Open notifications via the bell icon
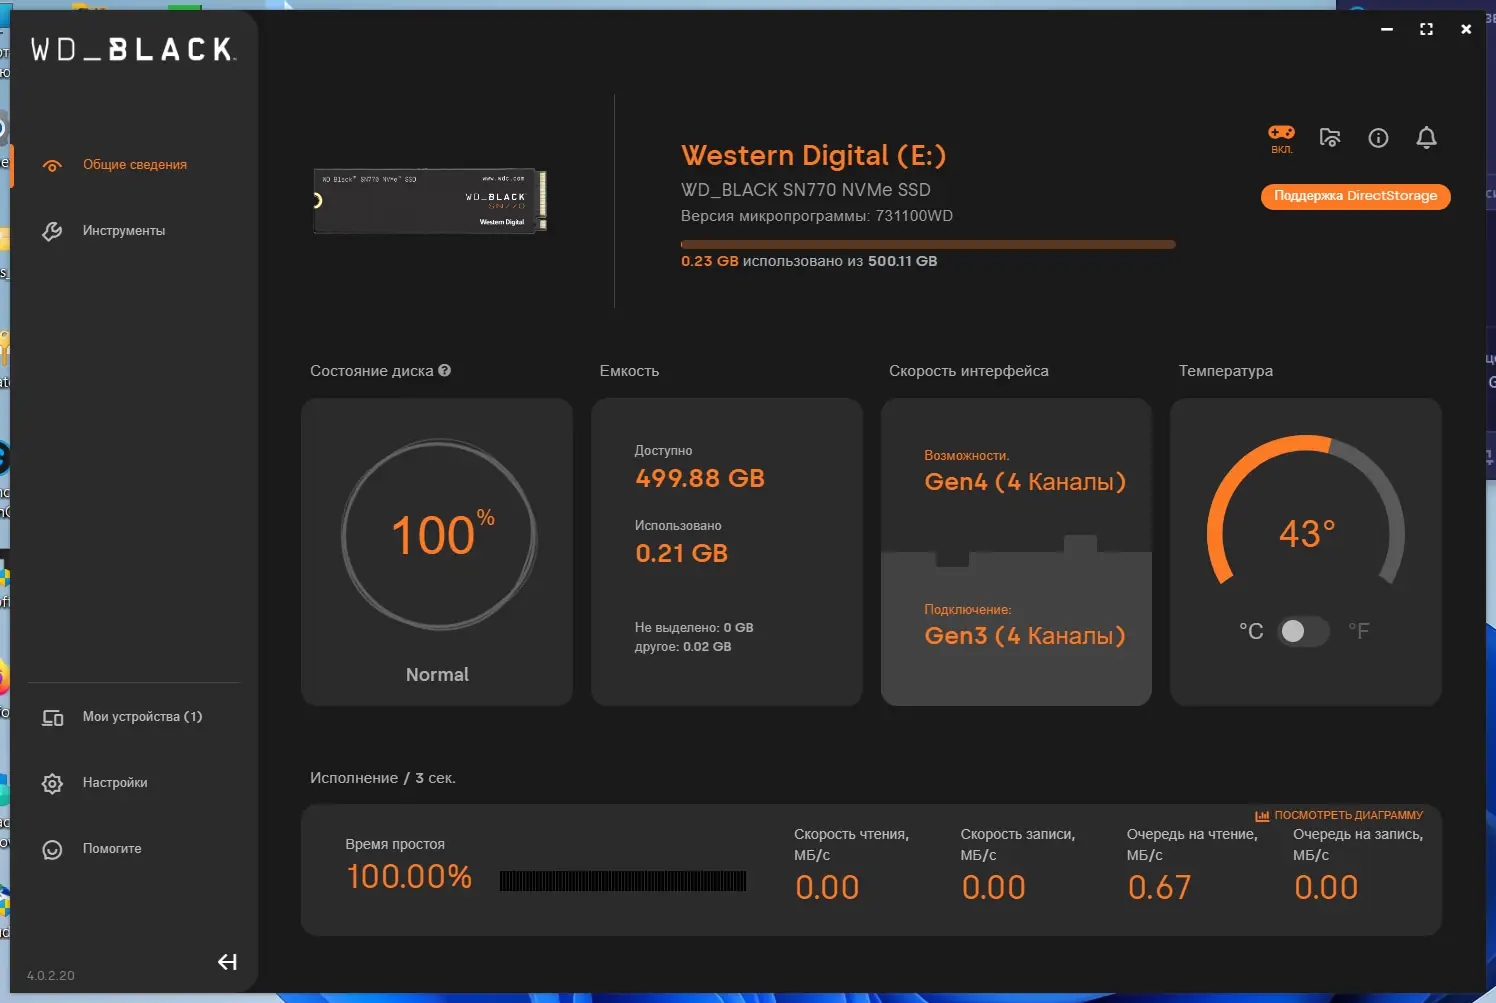1496x1003 pixels. pos(1427,138)
